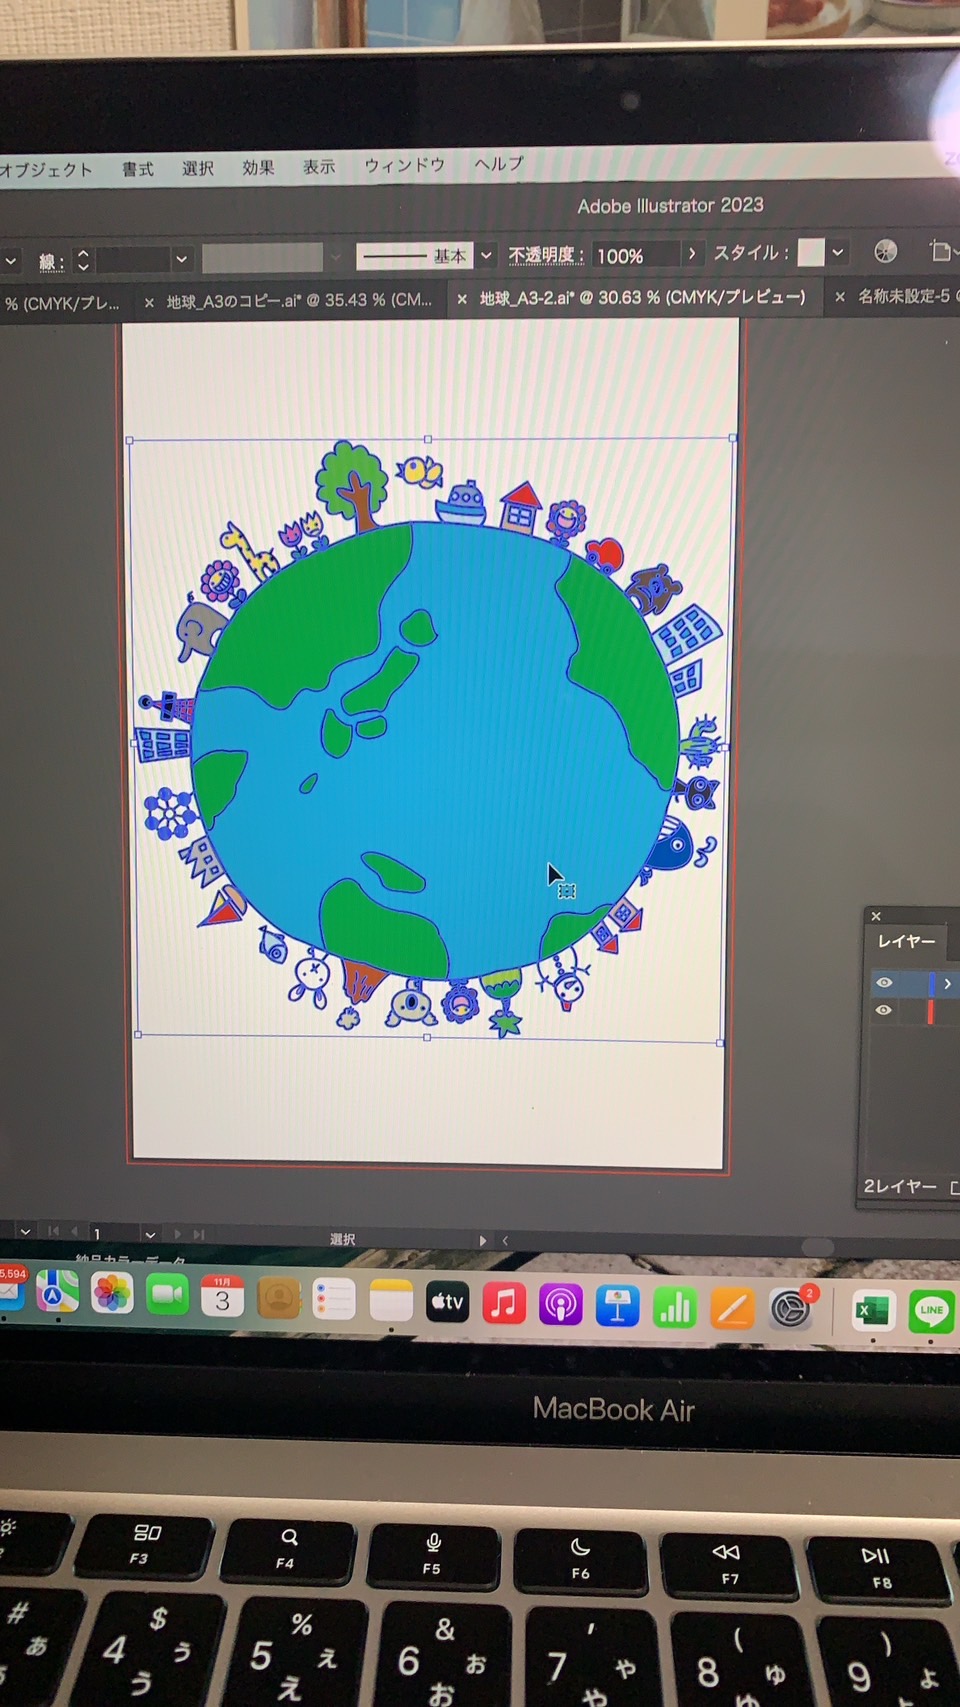Image resolution: width=960 pixels, height=1707 pixels.
Task: Open Keynote from the Dock
Action: (617, 1306)
